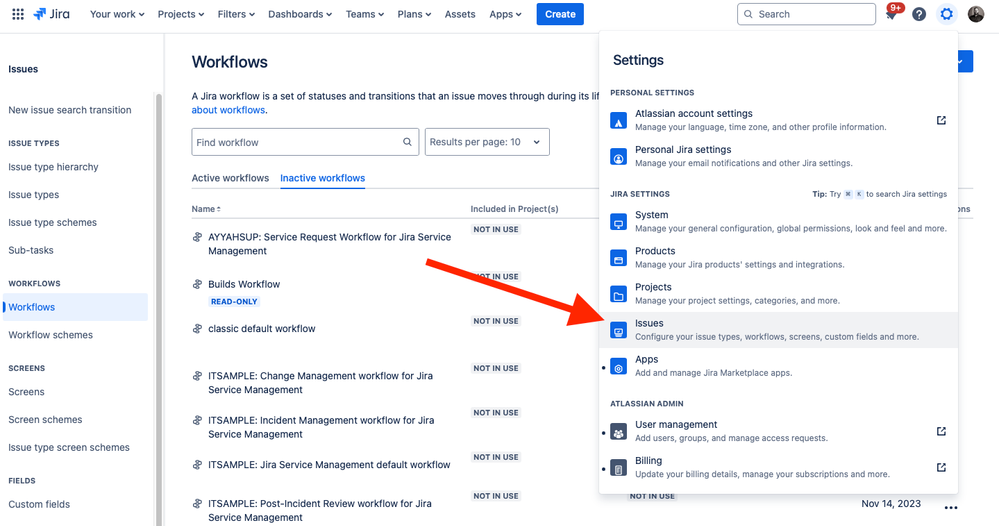Switch to the Active workflows tab
The height and width of the screenshot is (526, 999).
[x=230, y=178]
